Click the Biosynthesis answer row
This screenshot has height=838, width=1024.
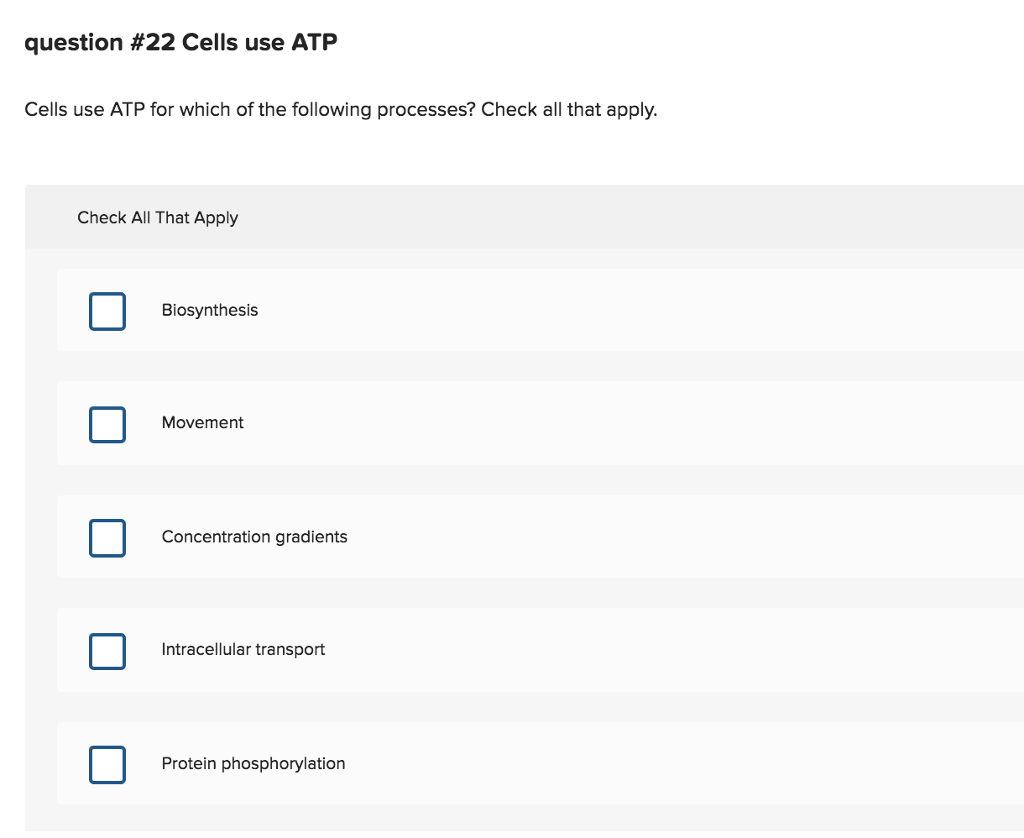pos(500,310)
